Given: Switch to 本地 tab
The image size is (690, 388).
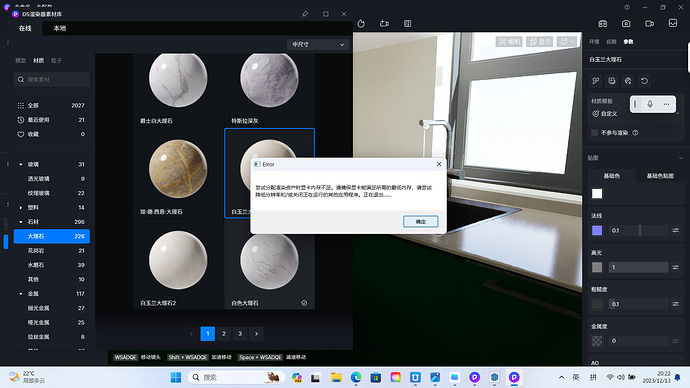Looking at the screenshot, I should click(x=59, y=28).
